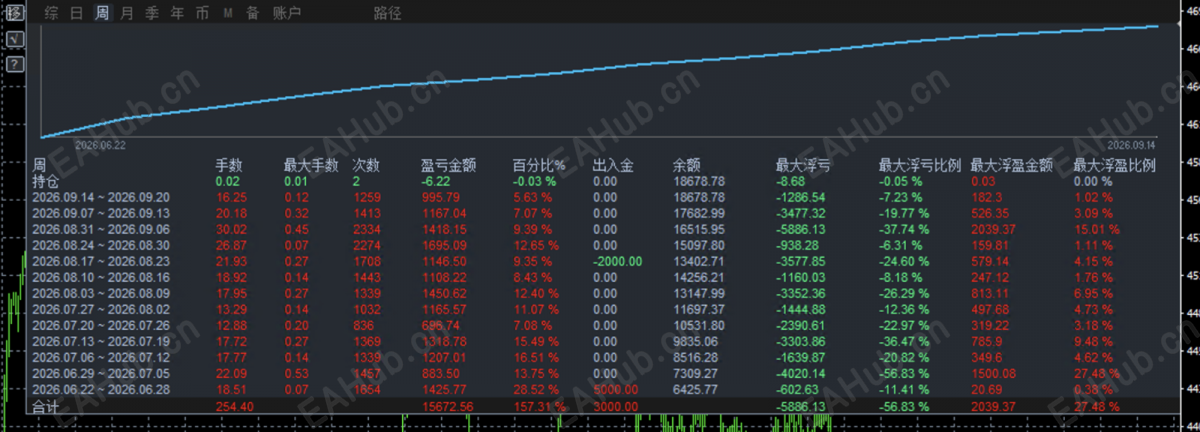Click the 手数 column header
1200x432 pixels.
[x=229, y=166]
